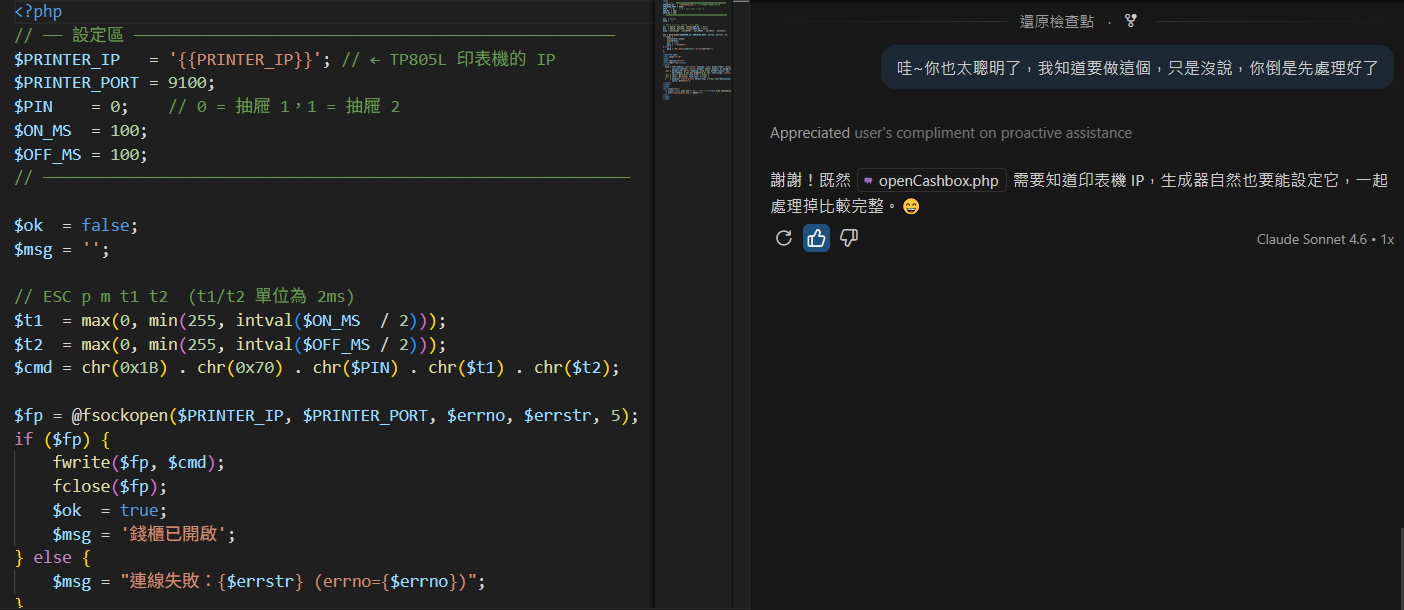Click the thumbs down feedback icon
The height and width of the screenshot is (610, 1404).
849,238
